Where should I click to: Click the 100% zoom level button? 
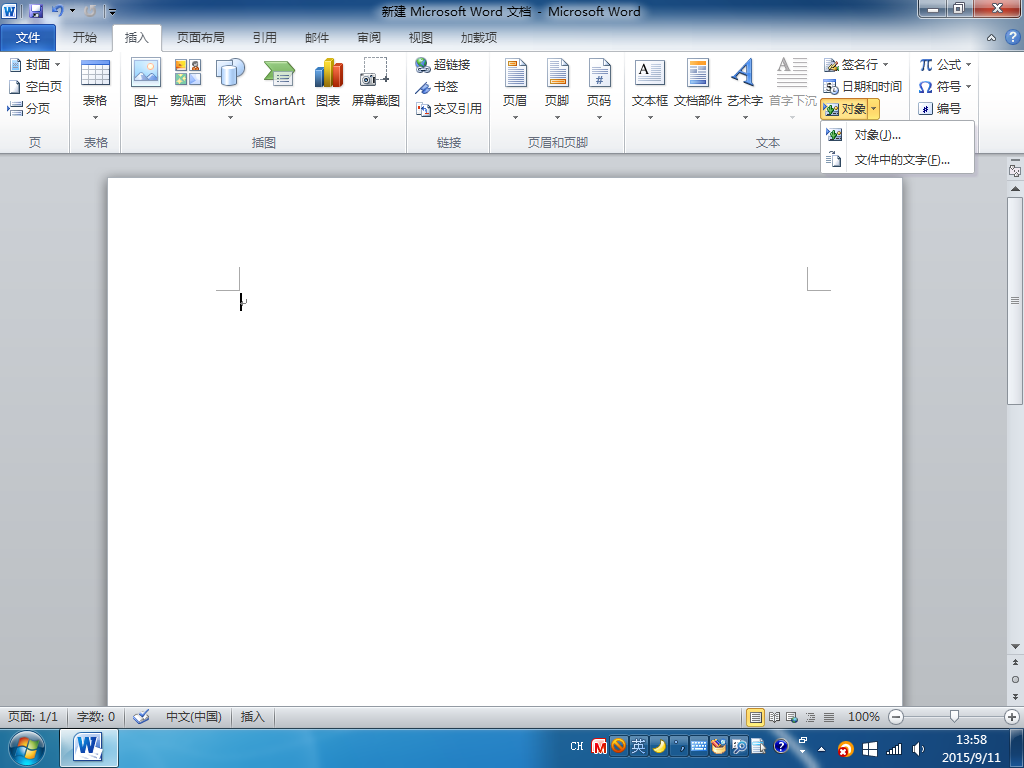pyautogui.click(x=863, y=717)
